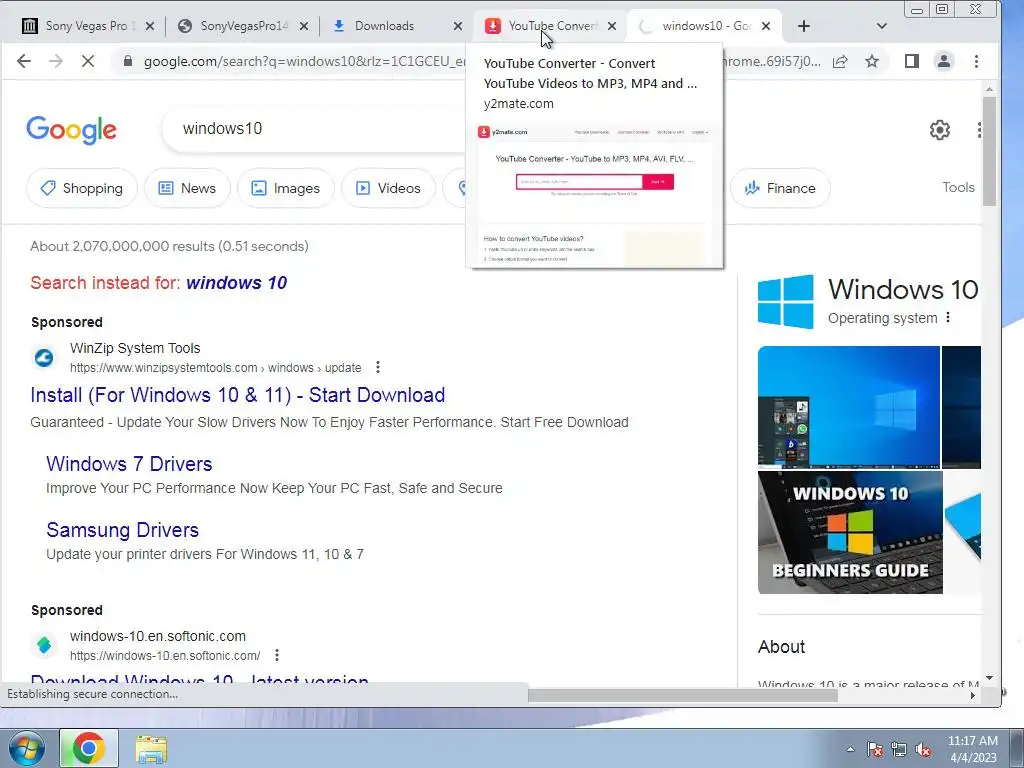Click the Chrome taskbar icon
This screenshot has height=768, width=1024.
89,748
